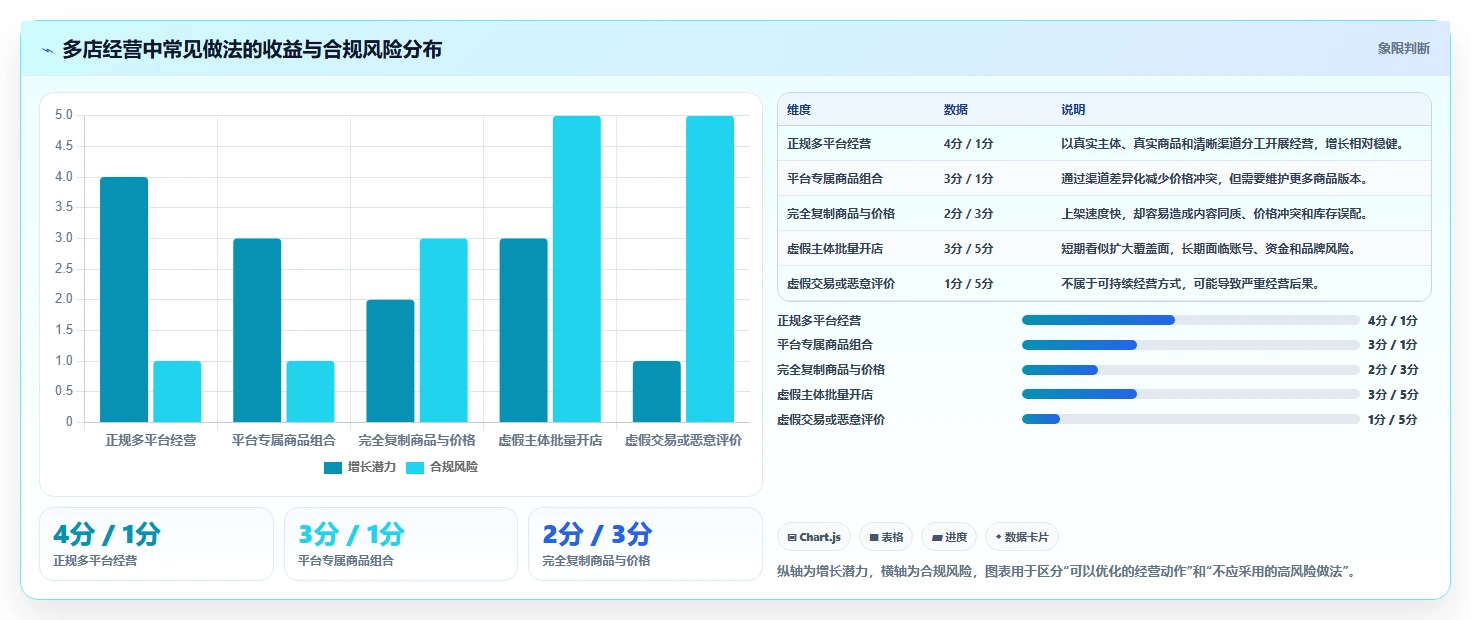
Task: Toggle the 合规风险 legend swatch
Action: point(415,467)
